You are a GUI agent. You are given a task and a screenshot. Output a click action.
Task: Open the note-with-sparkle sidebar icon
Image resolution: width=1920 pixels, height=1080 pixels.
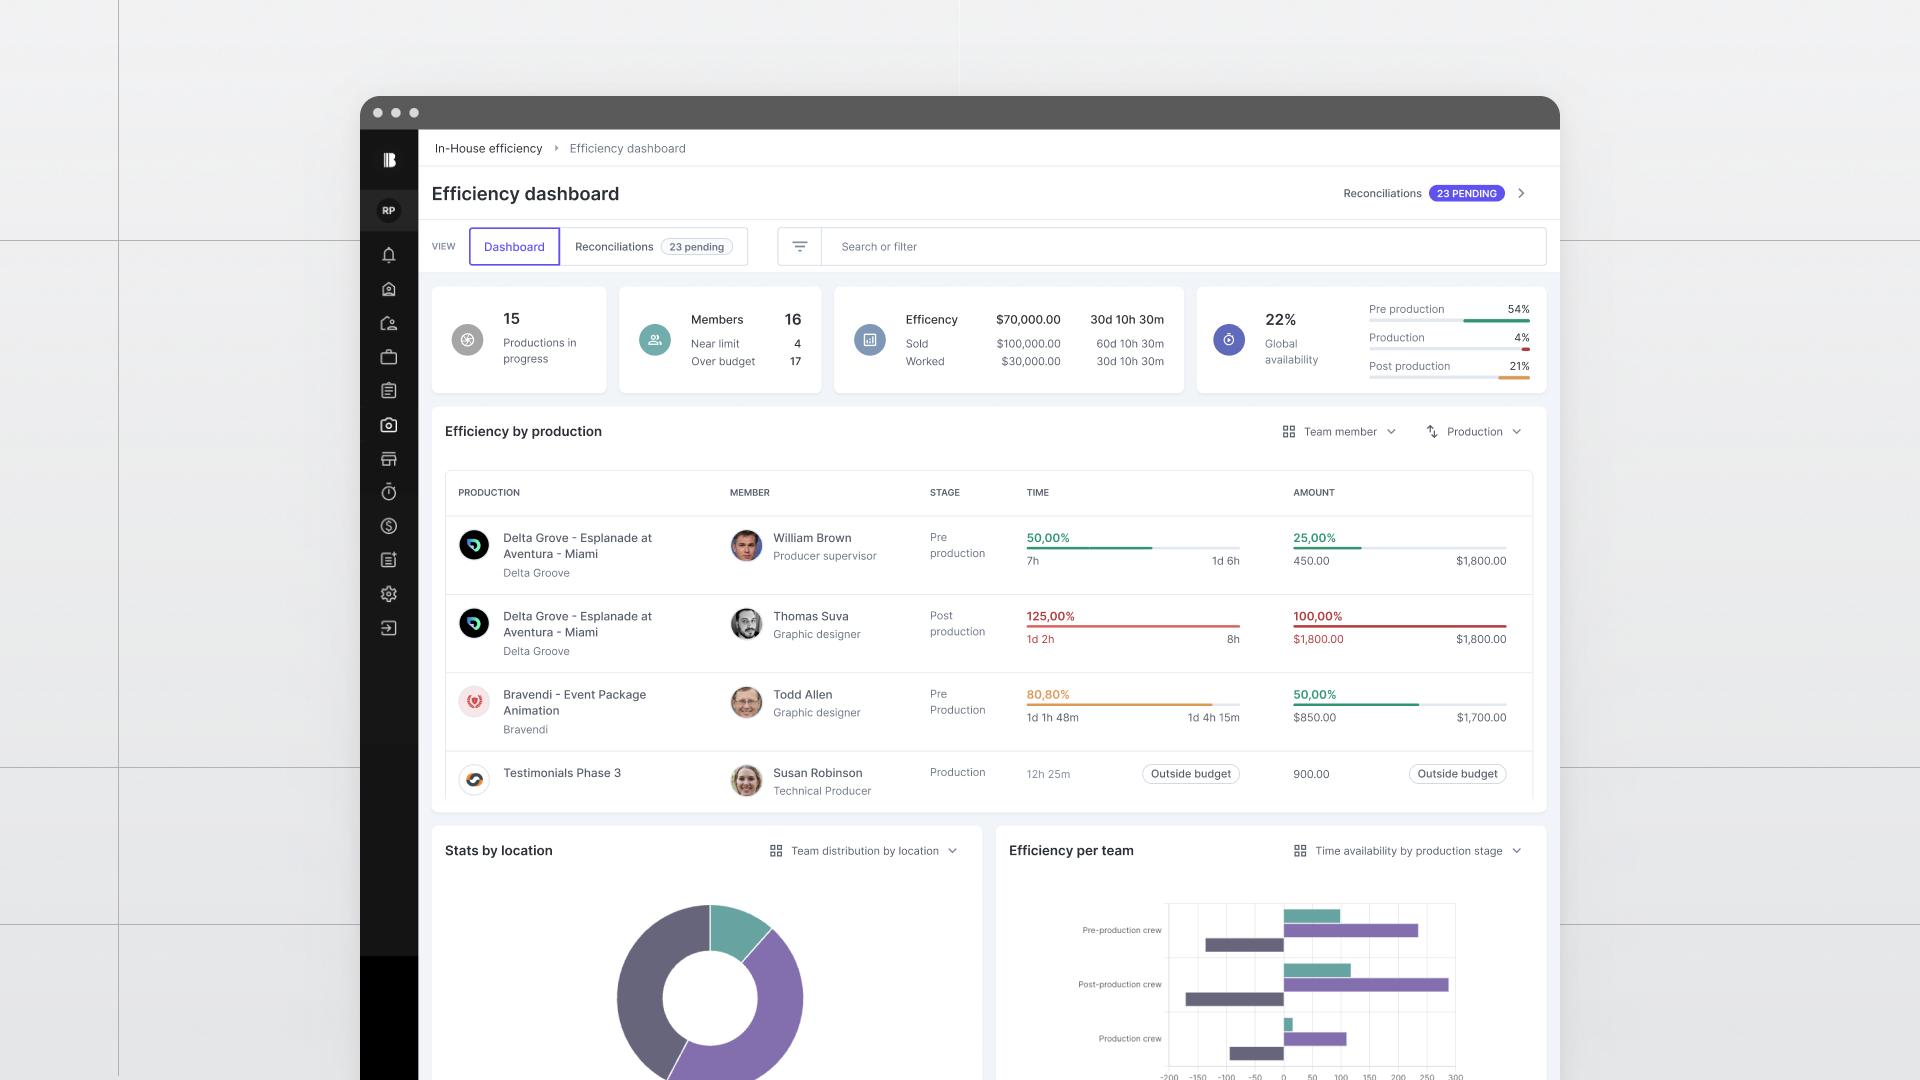pyautogui.click(x=389, y=560)
